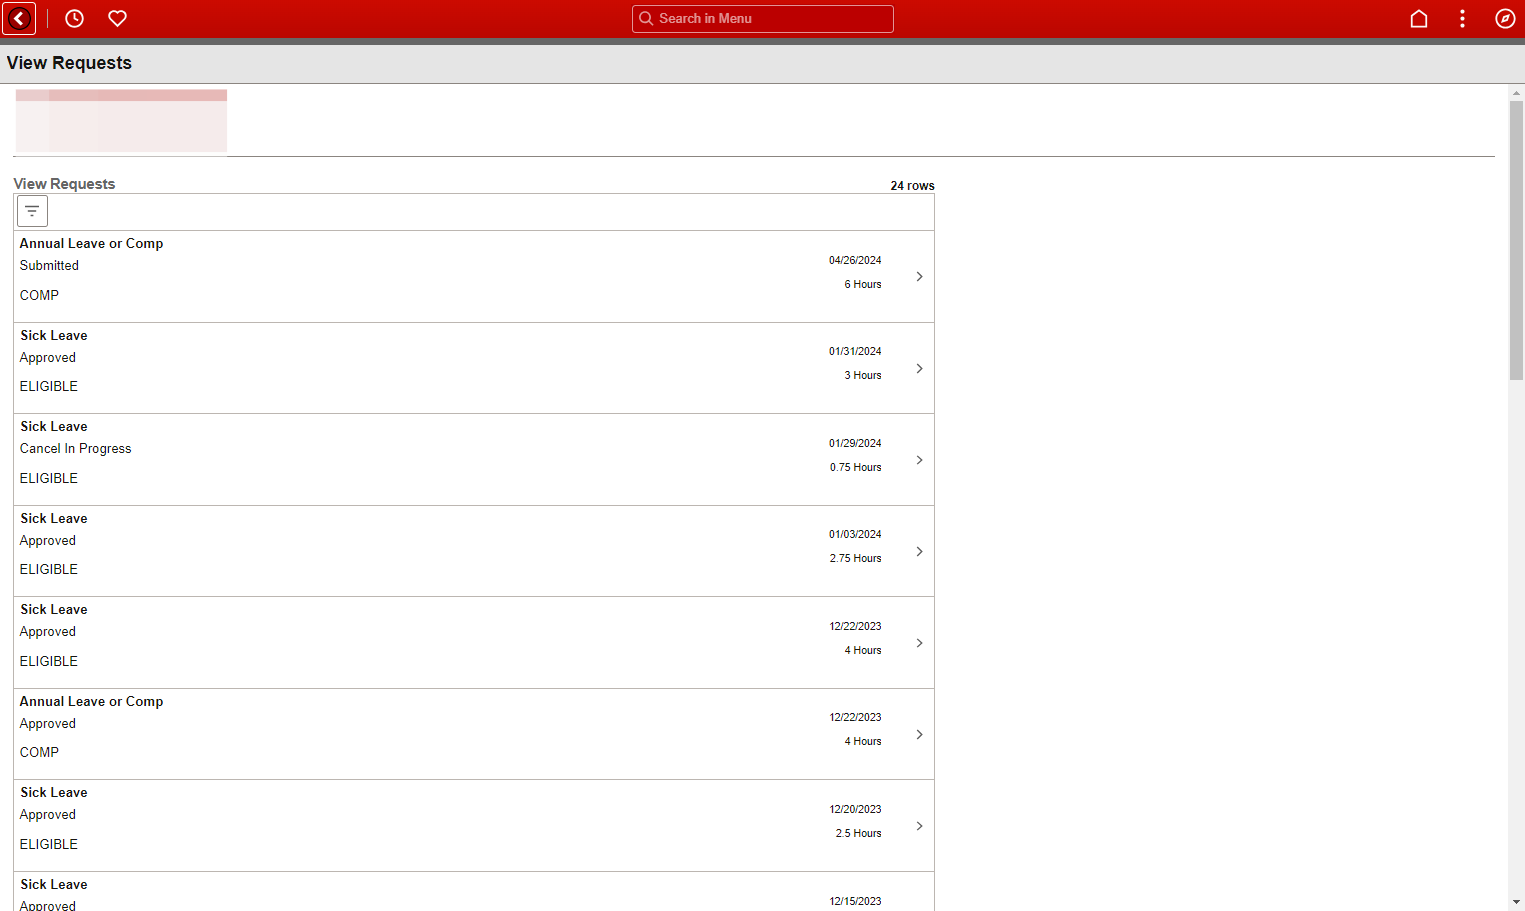This screenshot has width=1525, height=911.
Task: Click the 01/29/2024 date
Action: coord(855,443)
